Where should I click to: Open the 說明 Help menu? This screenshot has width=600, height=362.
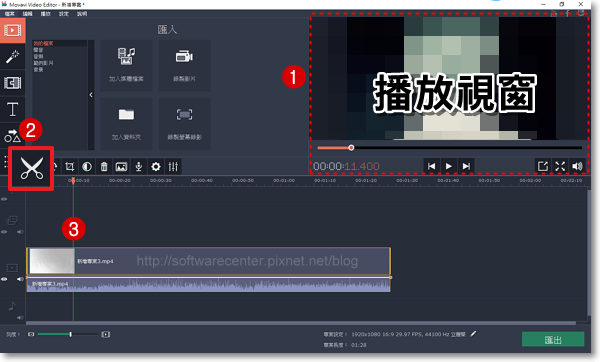[x=82, y=14]
